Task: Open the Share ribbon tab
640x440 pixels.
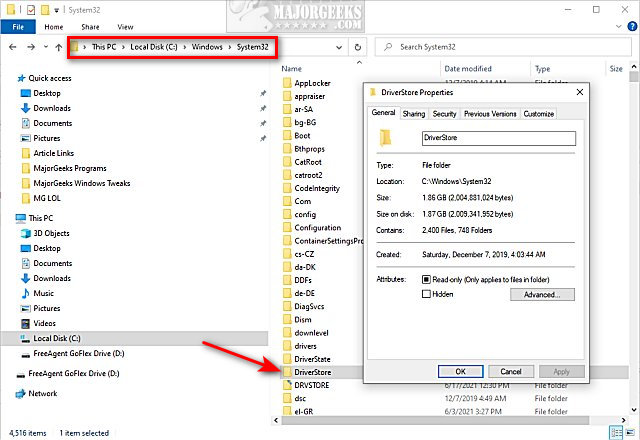Action: (x=90, y=27)
